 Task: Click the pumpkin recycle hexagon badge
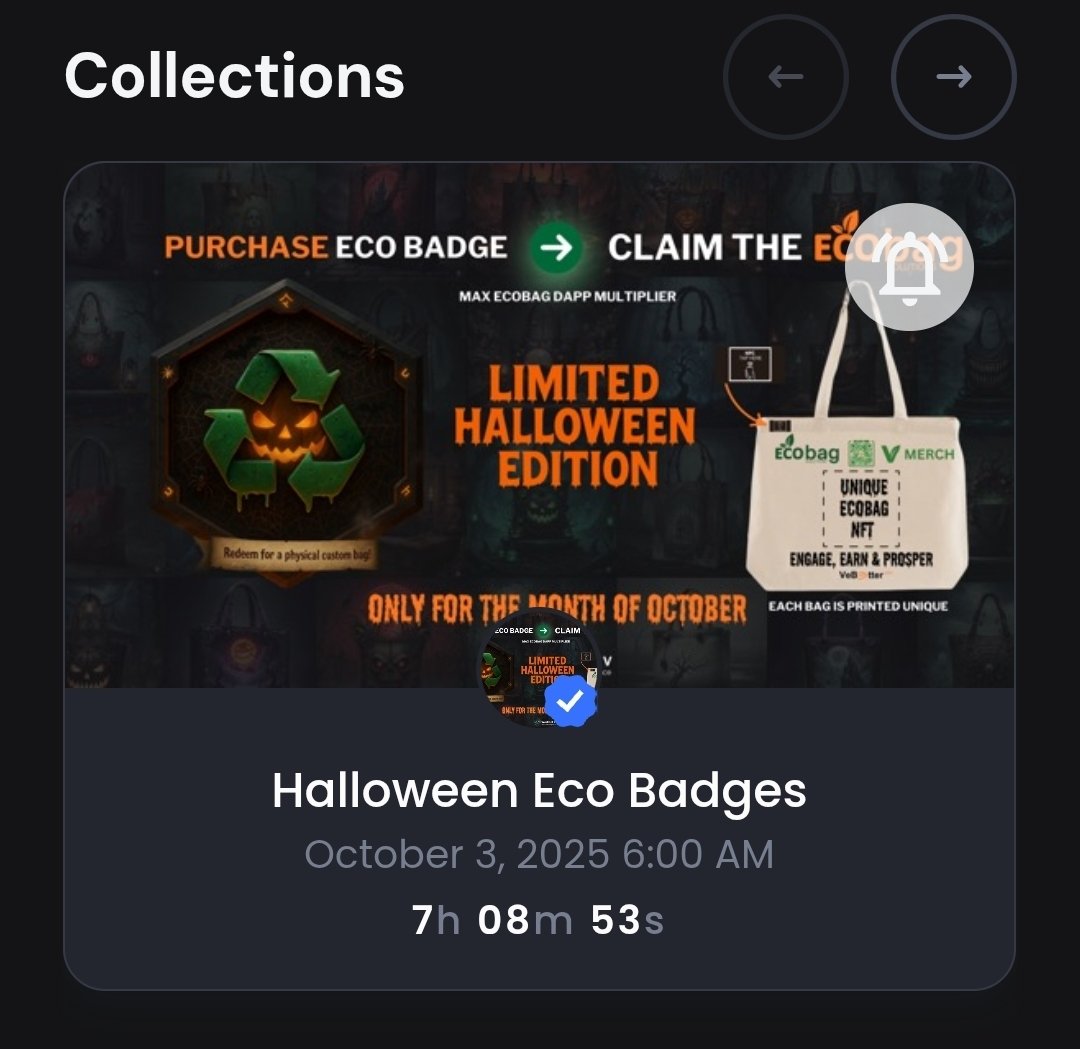(x=283, y=423)
